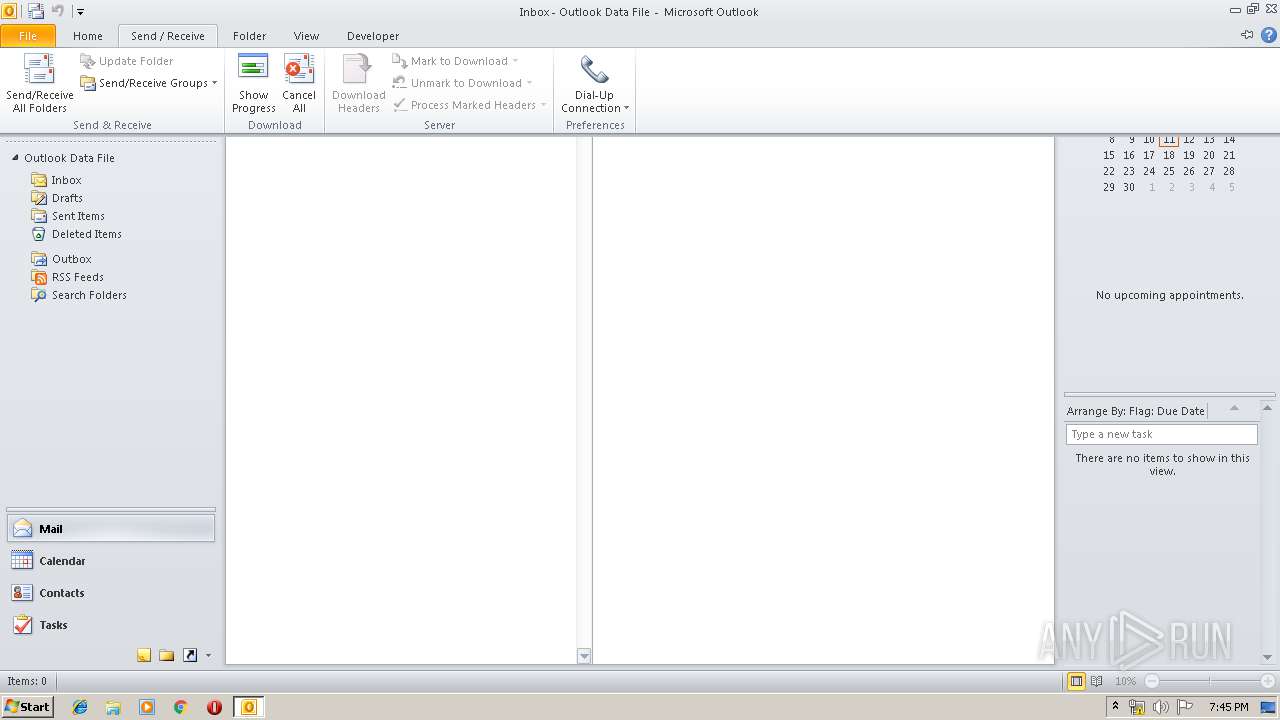Click the 10% zoom level
Viewport: 1280px width, 720px height.
point(1125,681)
